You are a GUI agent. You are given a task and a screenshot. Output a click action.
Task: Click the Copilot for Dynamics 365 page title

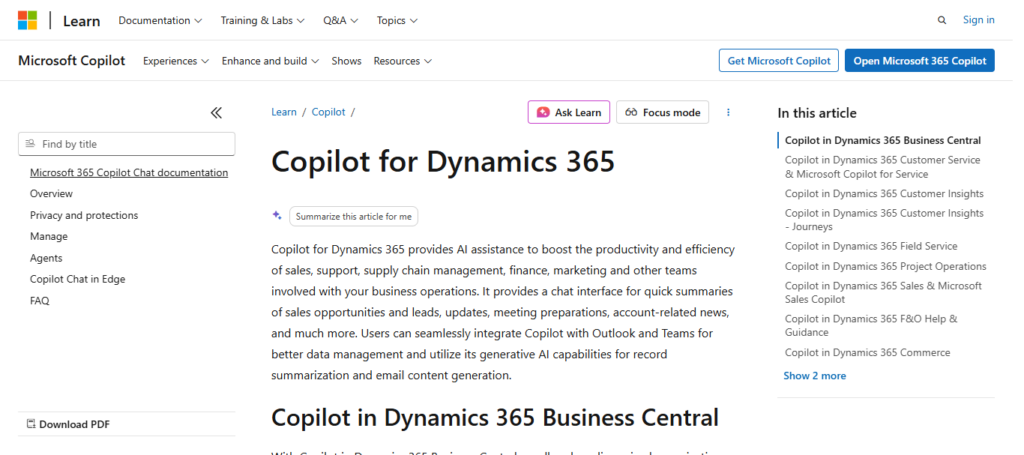[x=443, y=161]
